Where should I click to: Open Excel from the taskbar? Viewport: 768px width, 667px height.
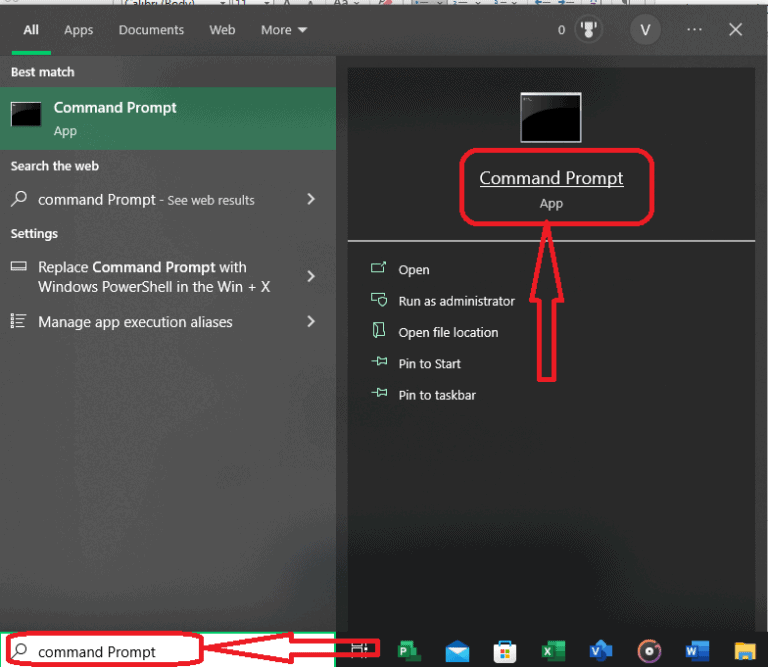[x=553, y=651]
